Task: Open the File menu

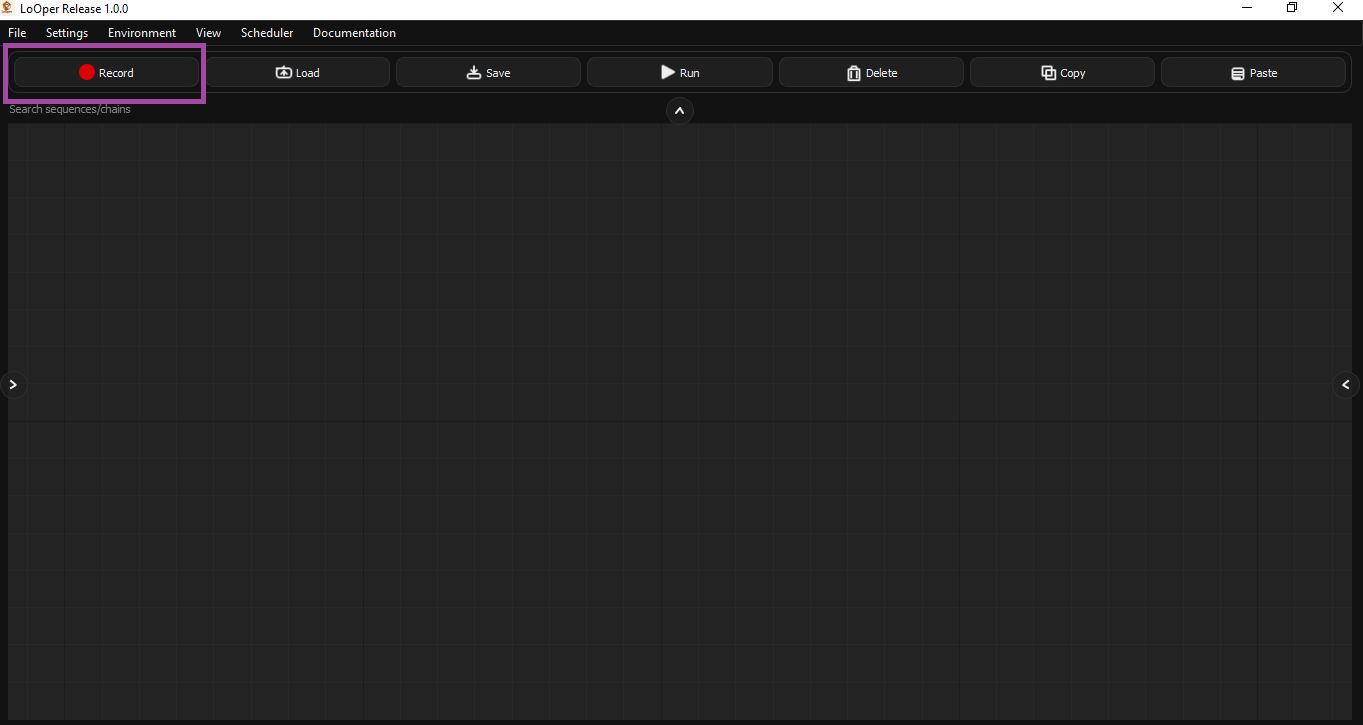Action: [16, 32]
